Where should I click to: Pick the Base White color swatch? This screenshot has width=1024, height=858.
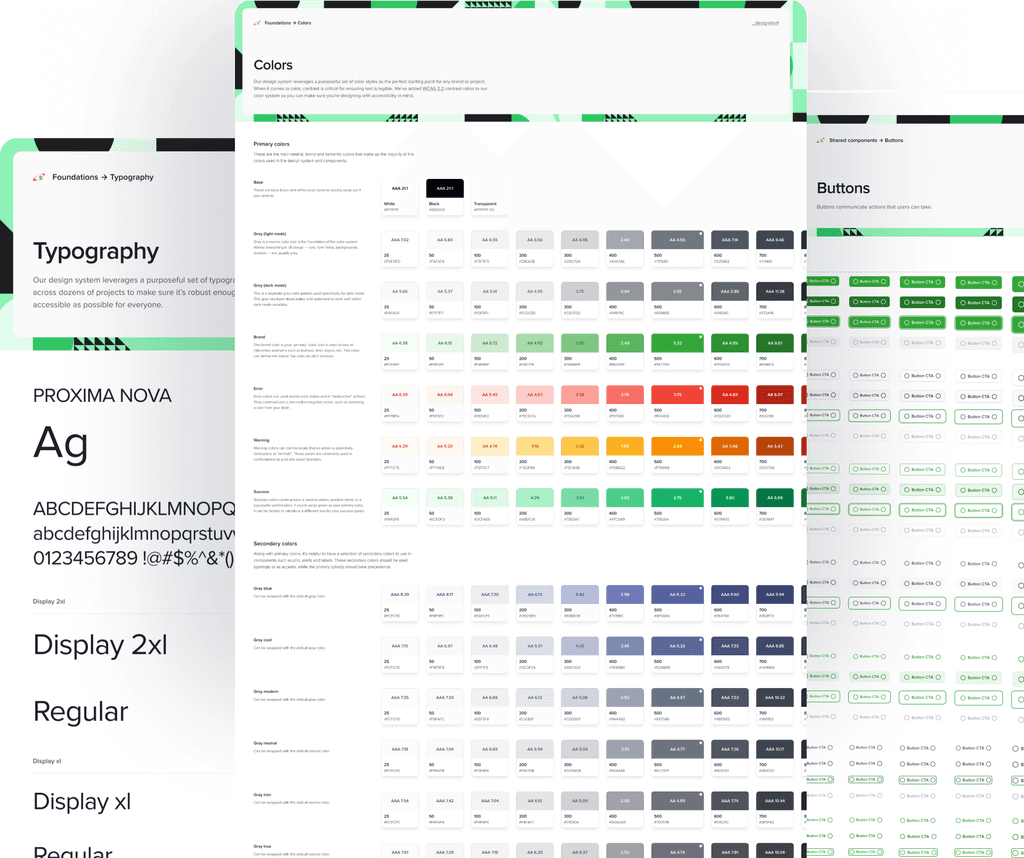pyautogui.click(x=400, y=197)
